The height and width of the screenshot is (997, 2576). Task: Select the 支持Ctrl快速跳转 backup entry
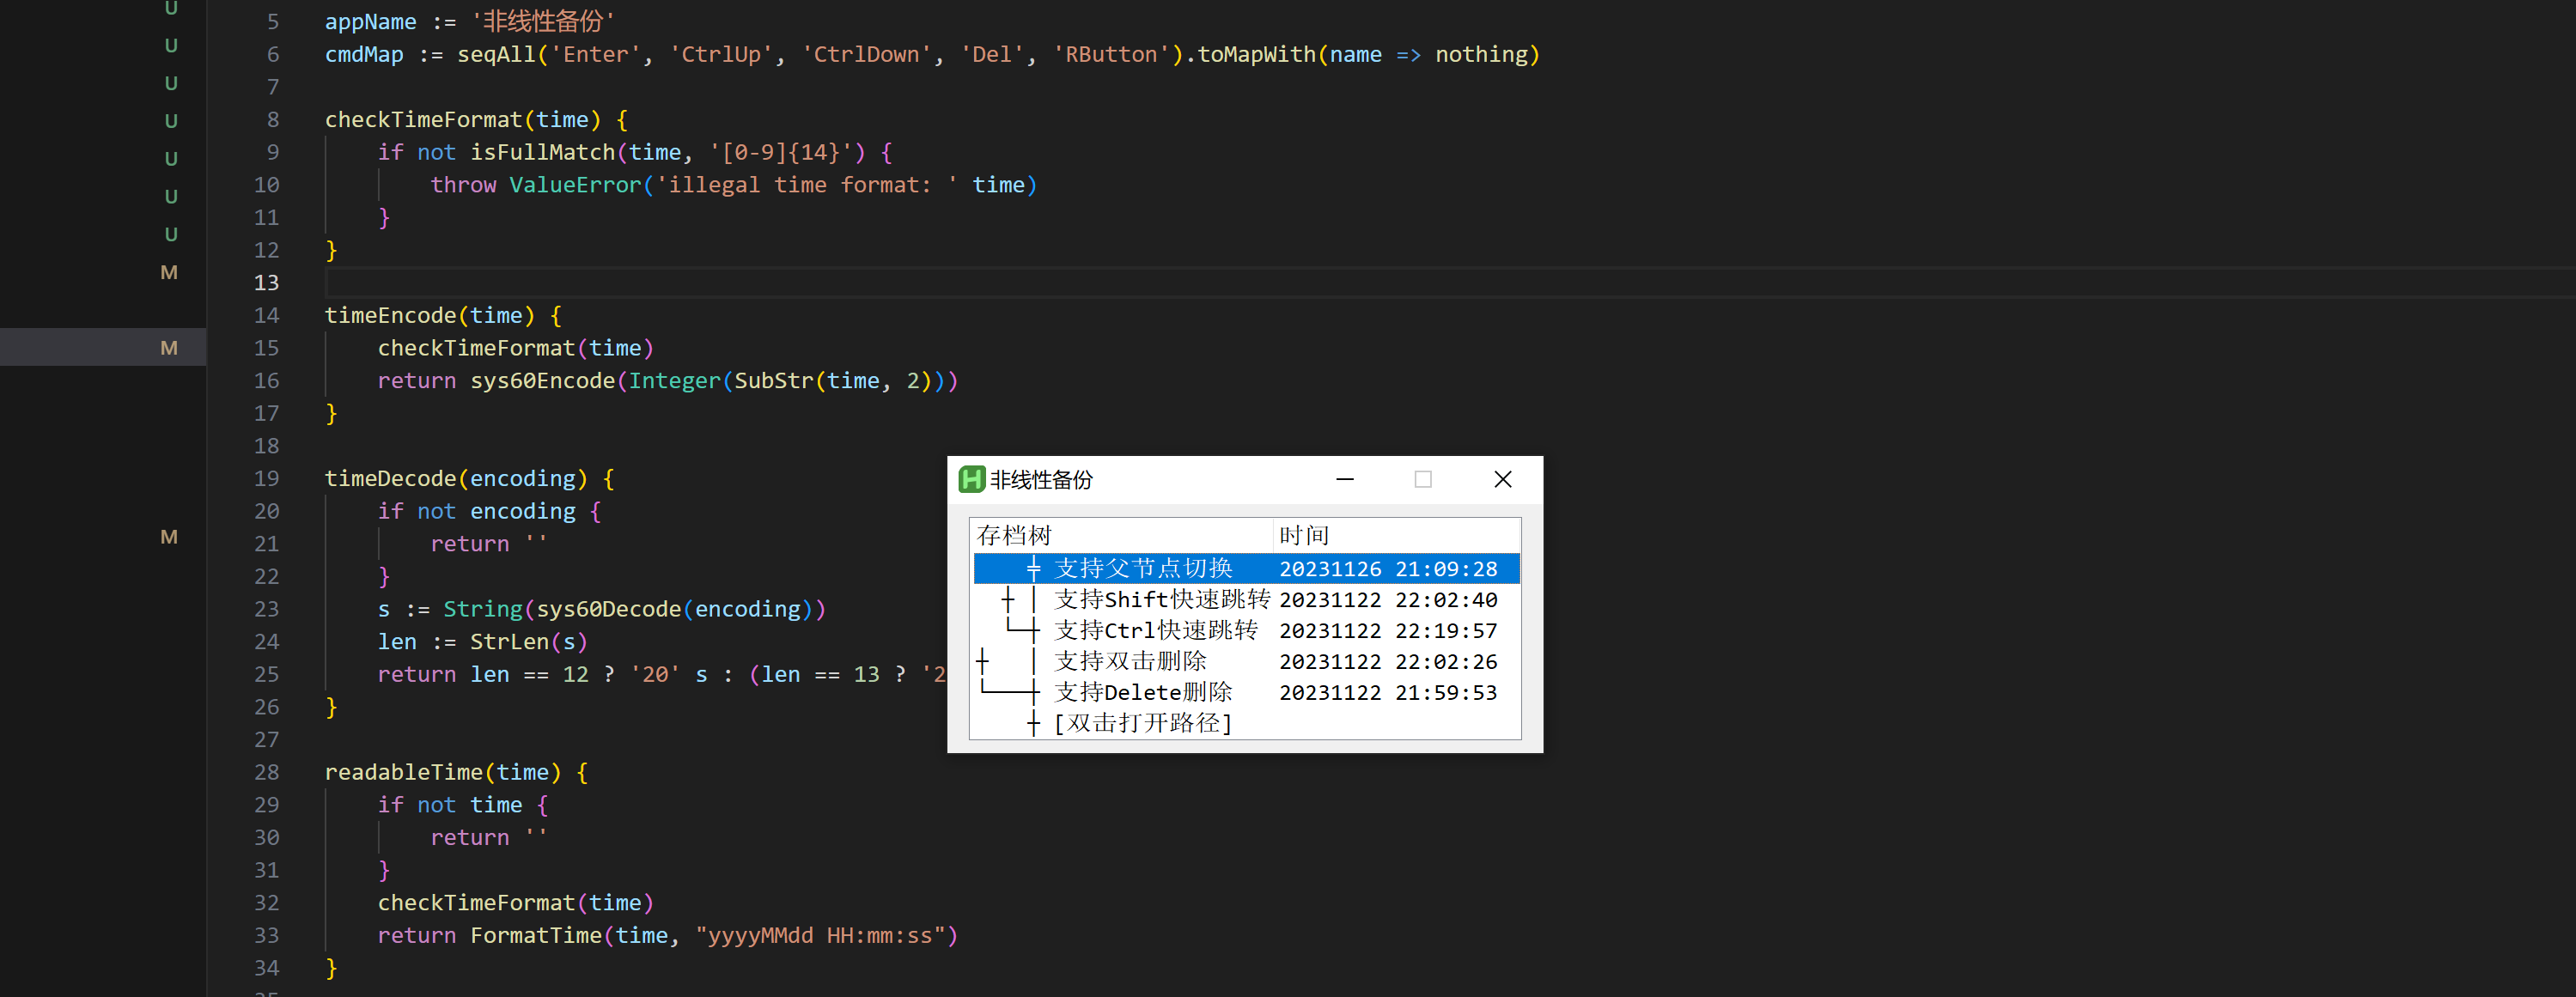1155,631
